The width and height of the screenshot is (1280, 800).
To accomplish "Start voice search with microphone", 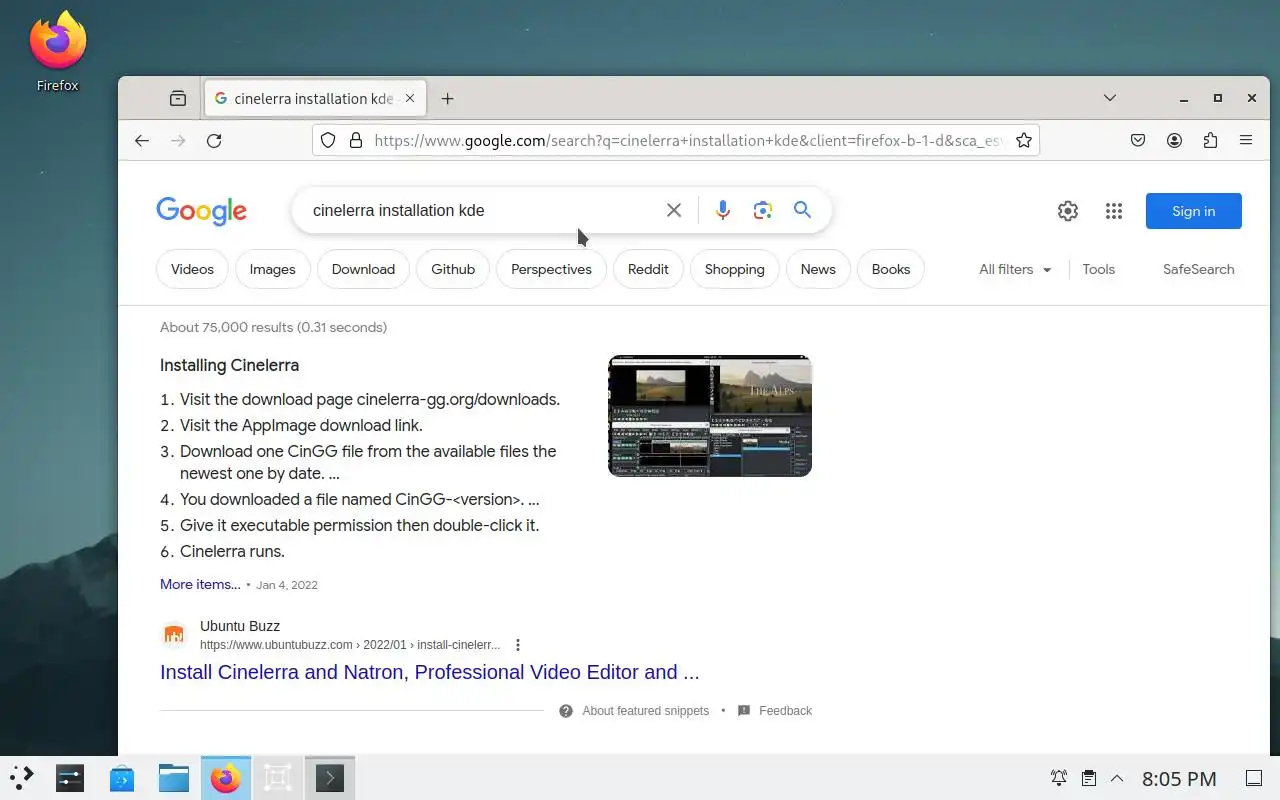I will coord(723,210).
